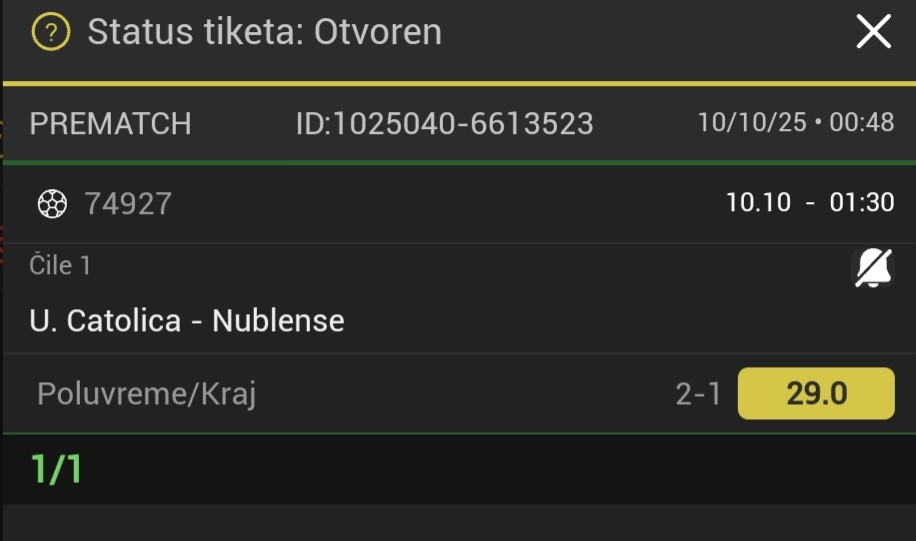Click the match code 74927
This screenshot has height=541, width=916.
tap(128, 204)
